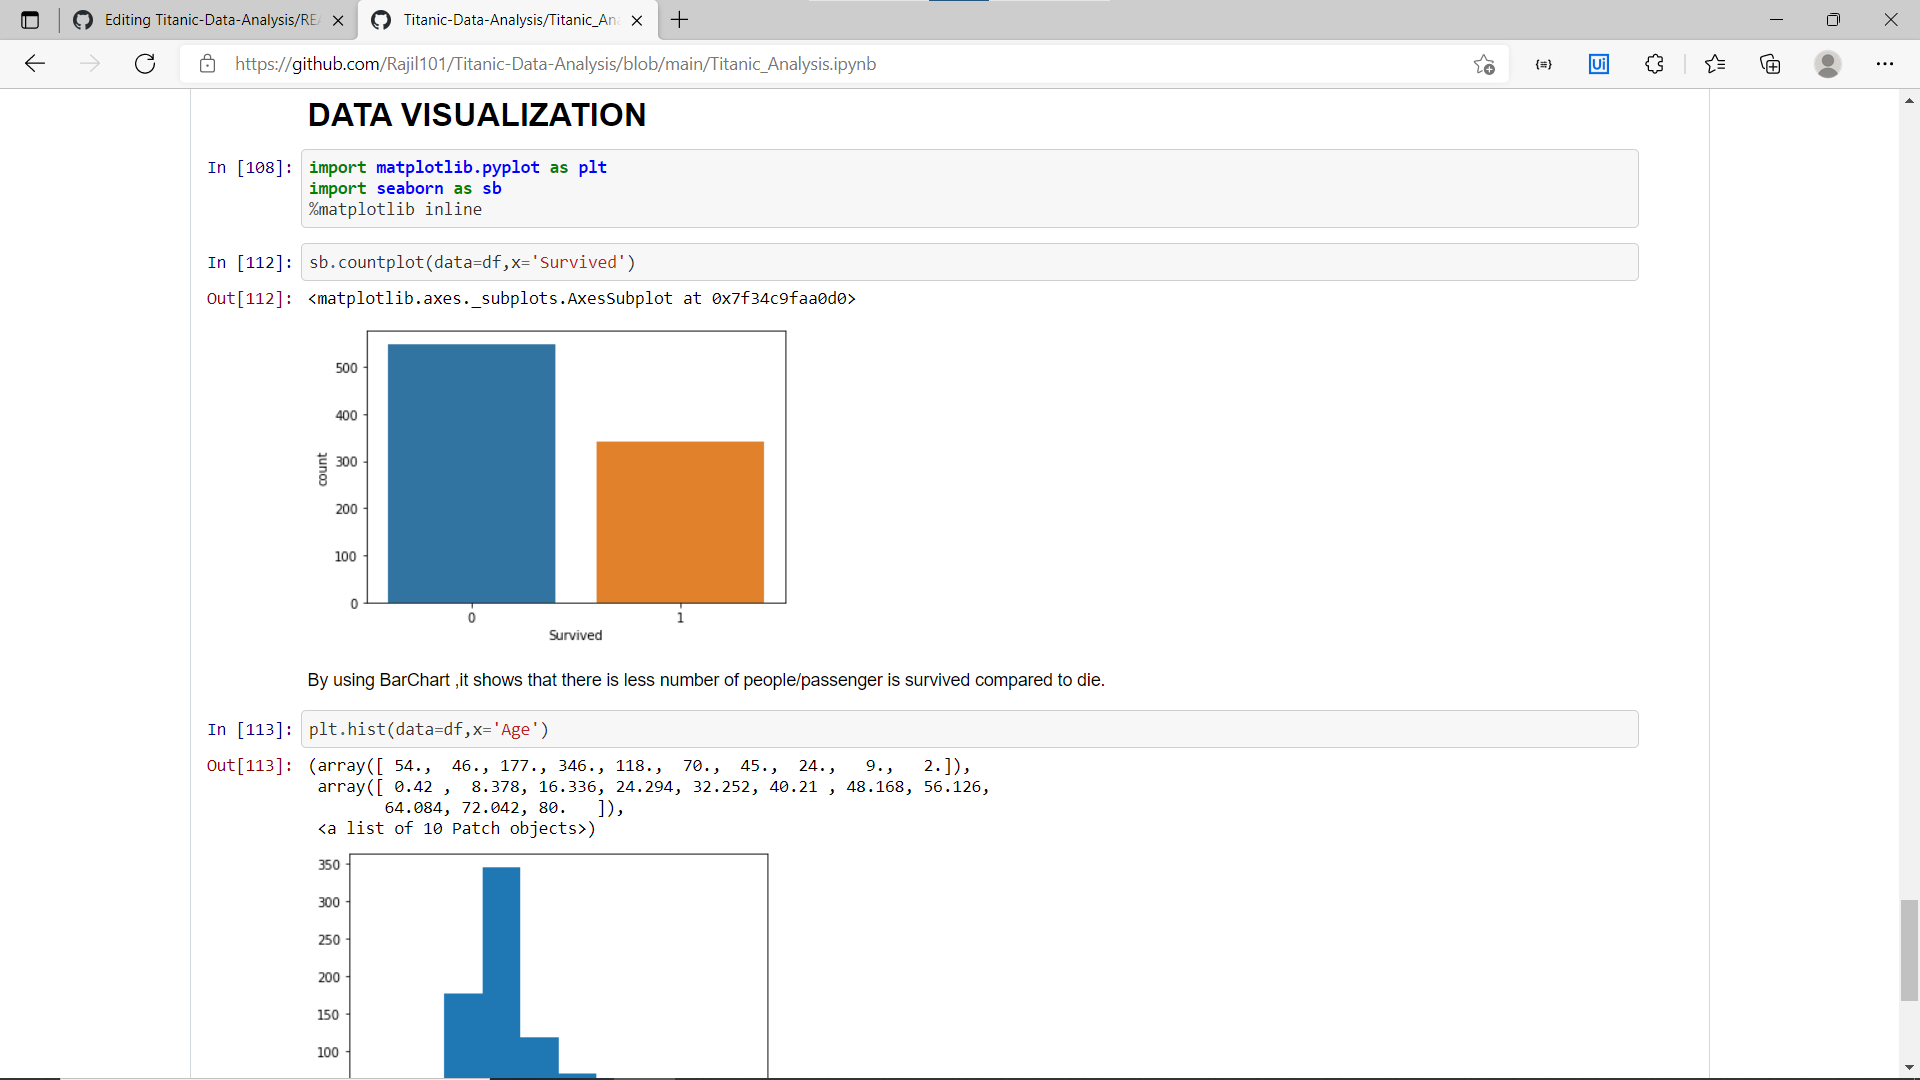This screenshot has width=1920, height=1080.
Task: Click the curly braces extension icon
Action: click(x=1543, y=64)
